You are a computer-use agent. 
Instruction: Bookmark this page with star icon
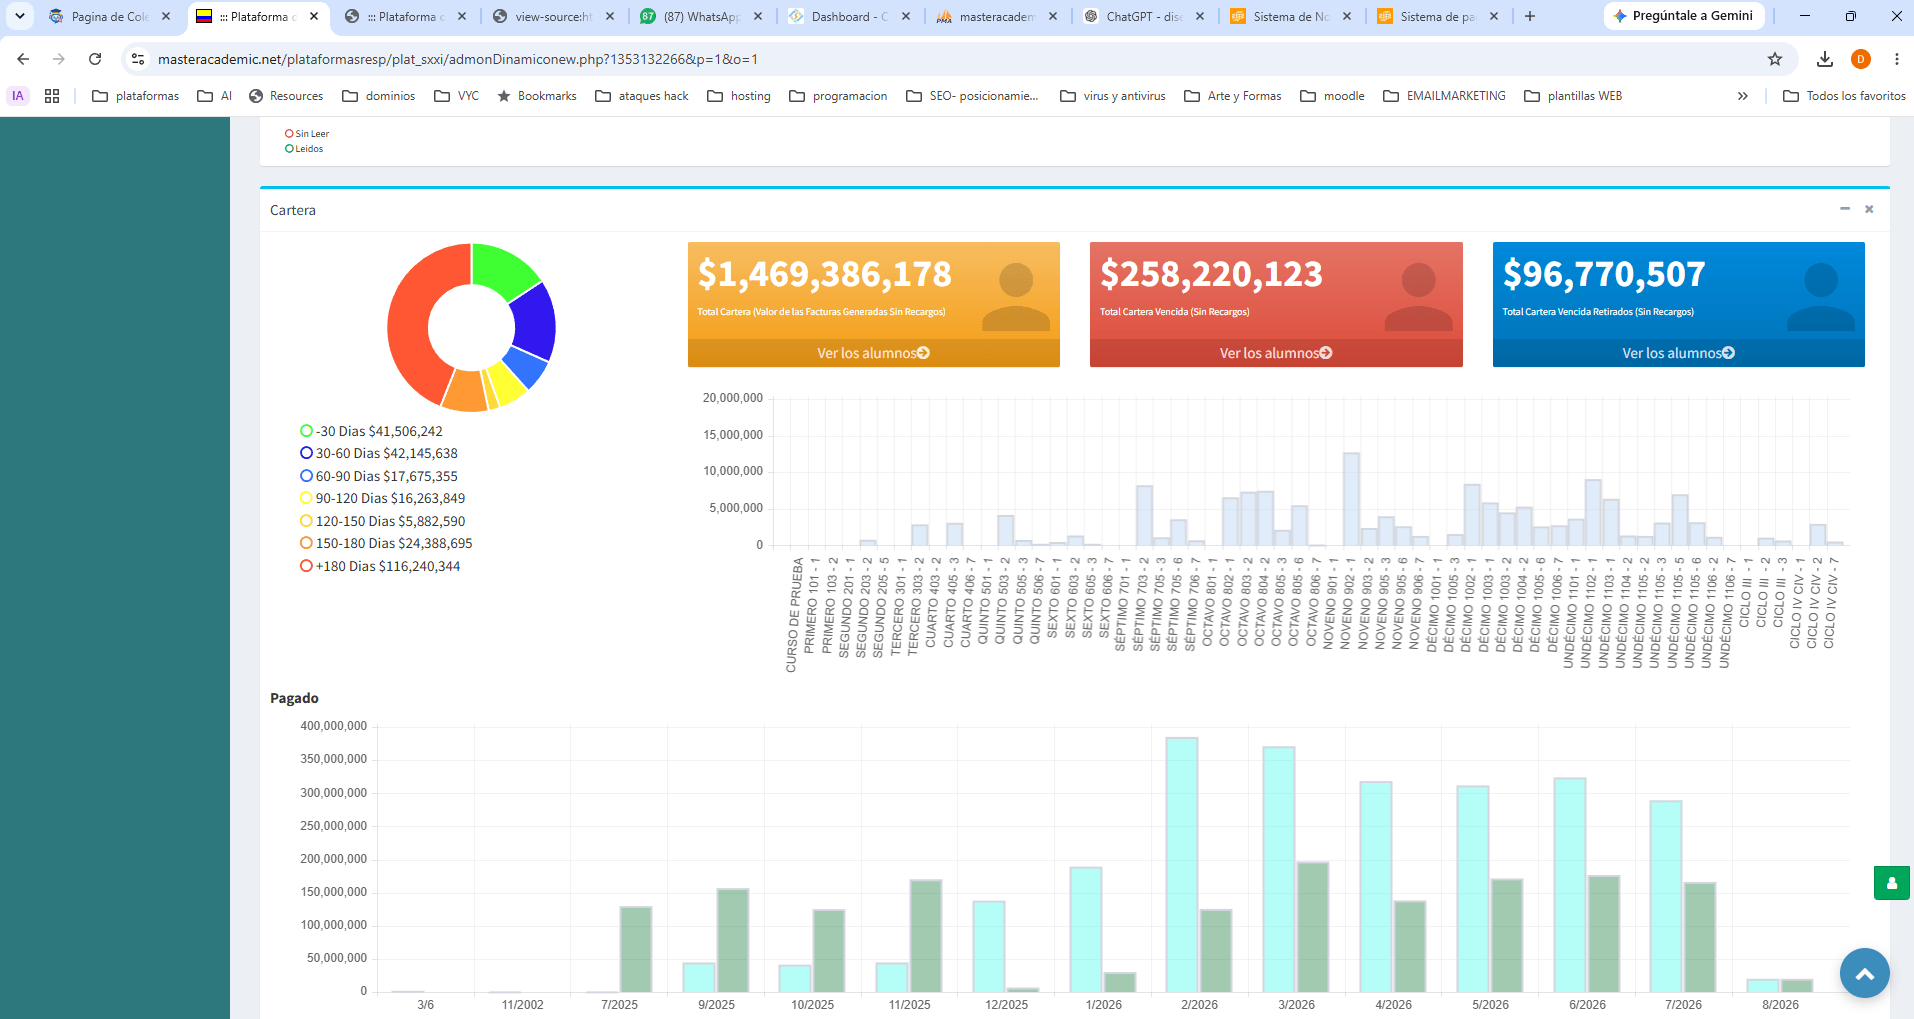(1775, 59)
